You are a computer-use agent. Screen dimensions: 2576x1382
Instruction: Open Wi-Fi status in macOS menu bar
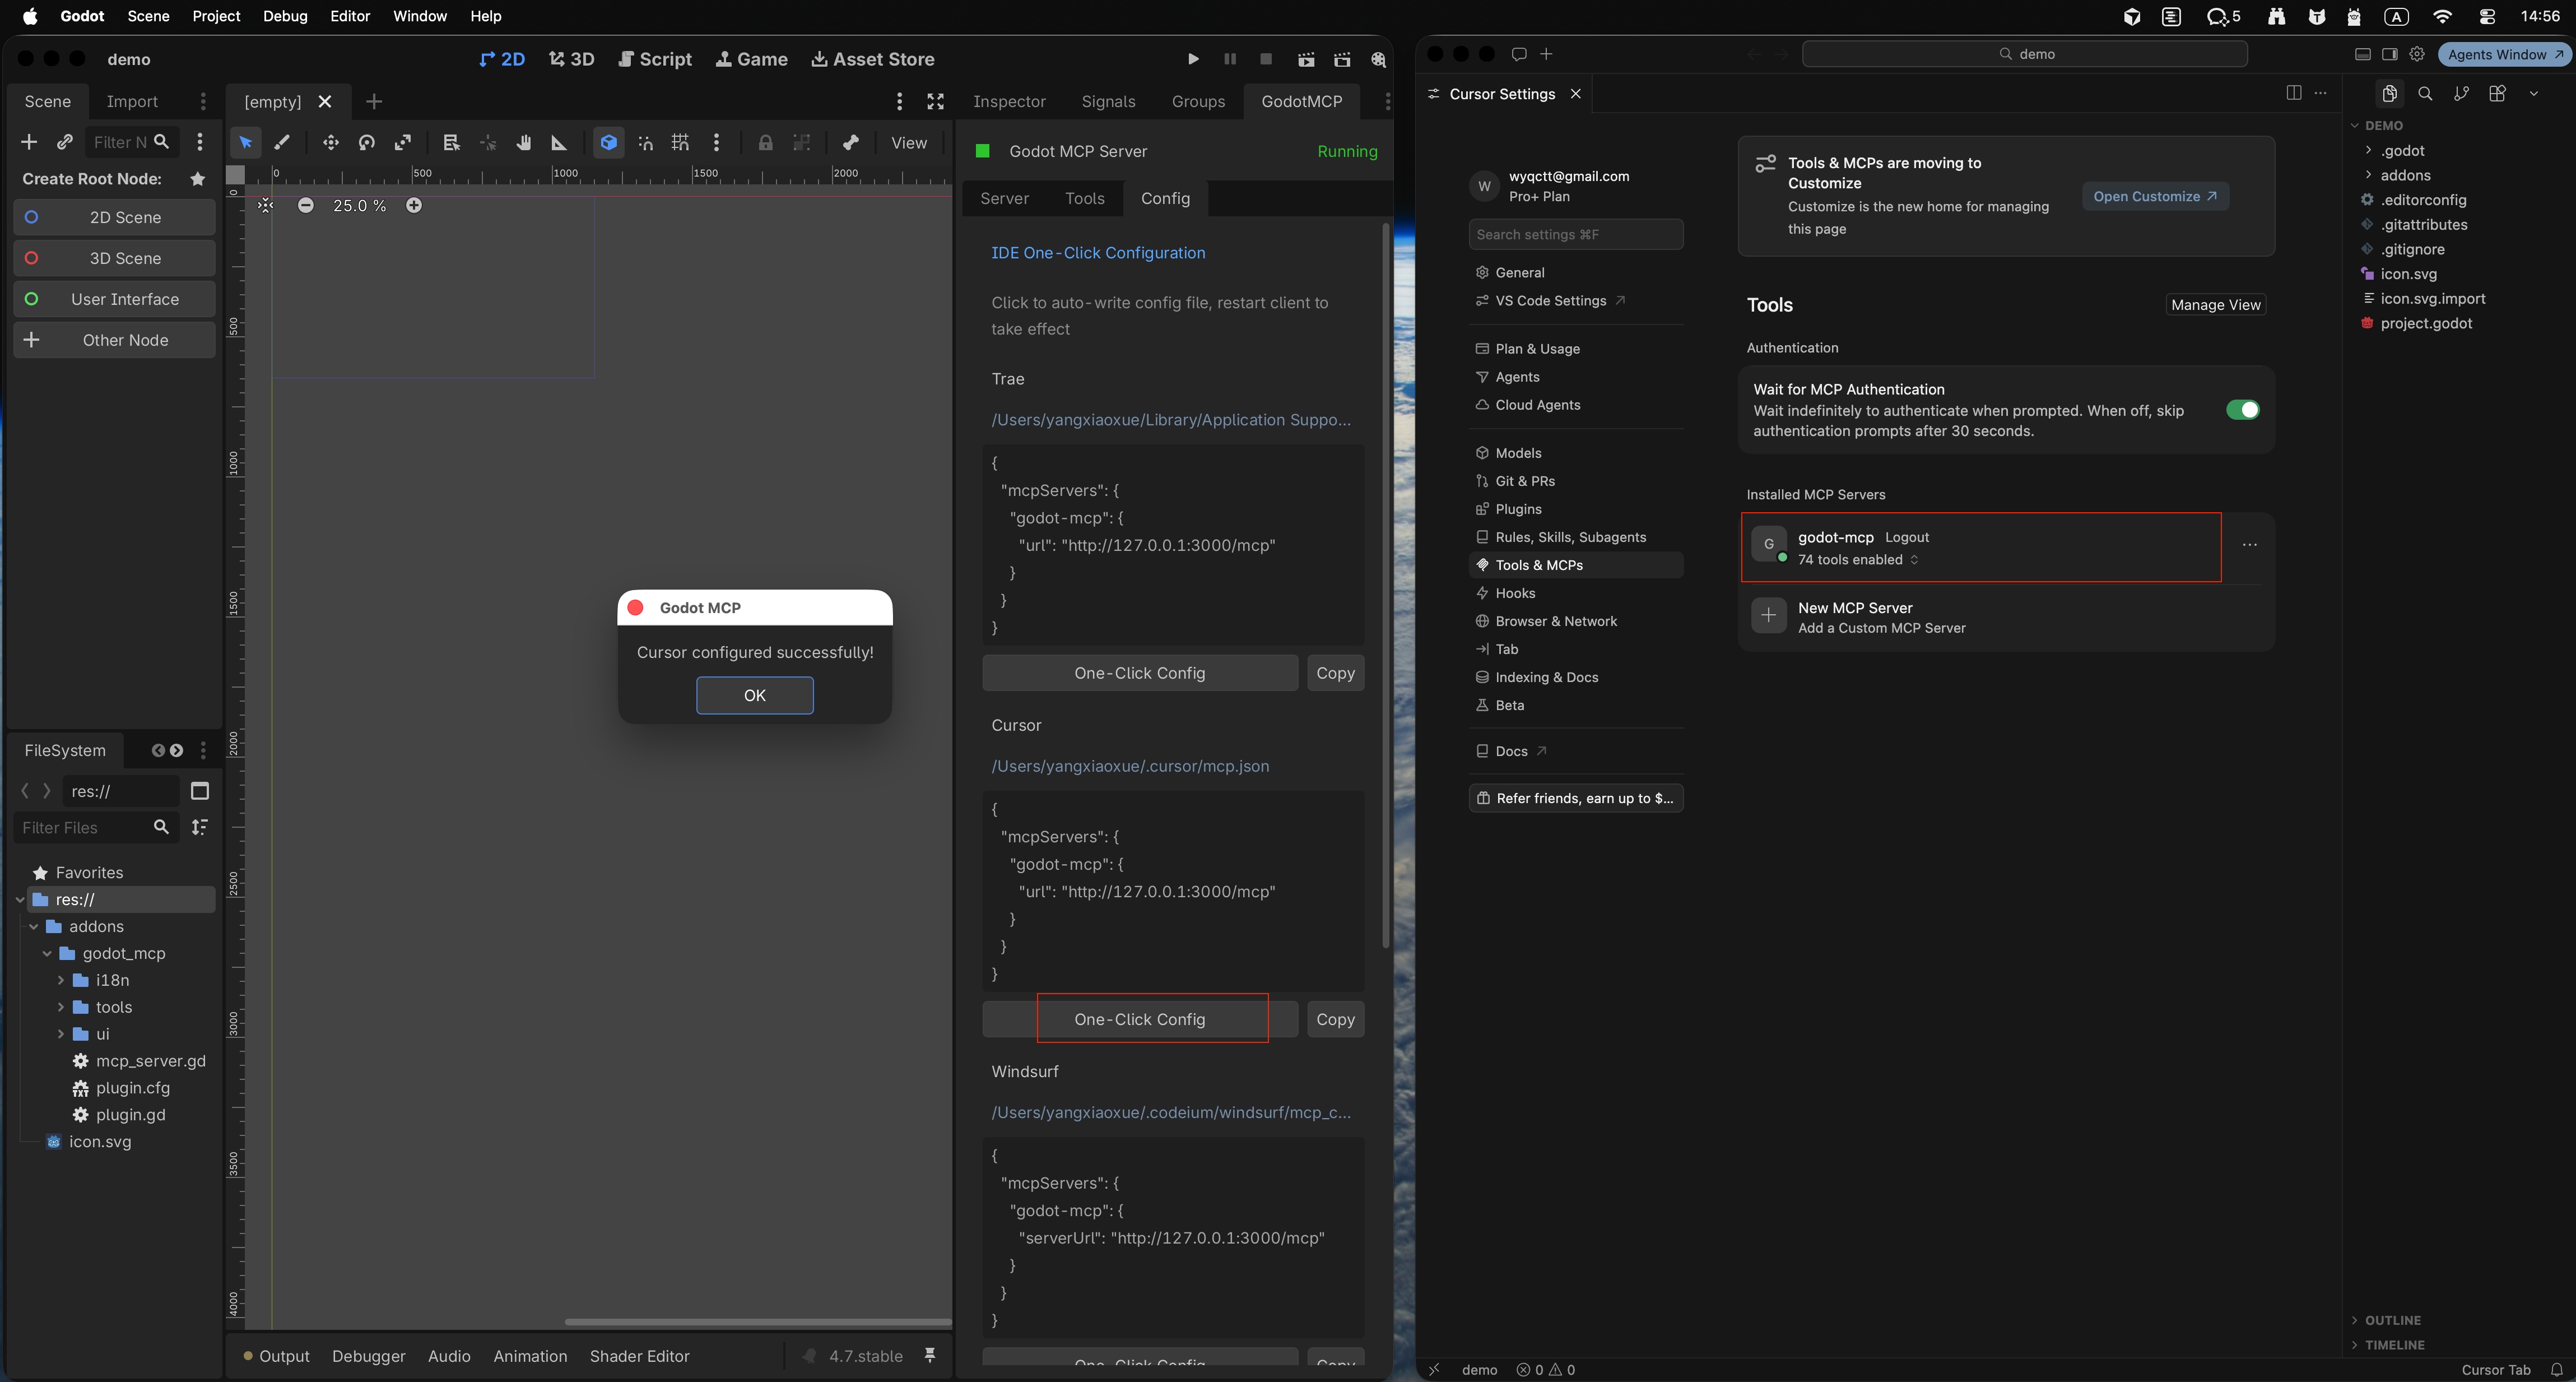click(2443, 16)
